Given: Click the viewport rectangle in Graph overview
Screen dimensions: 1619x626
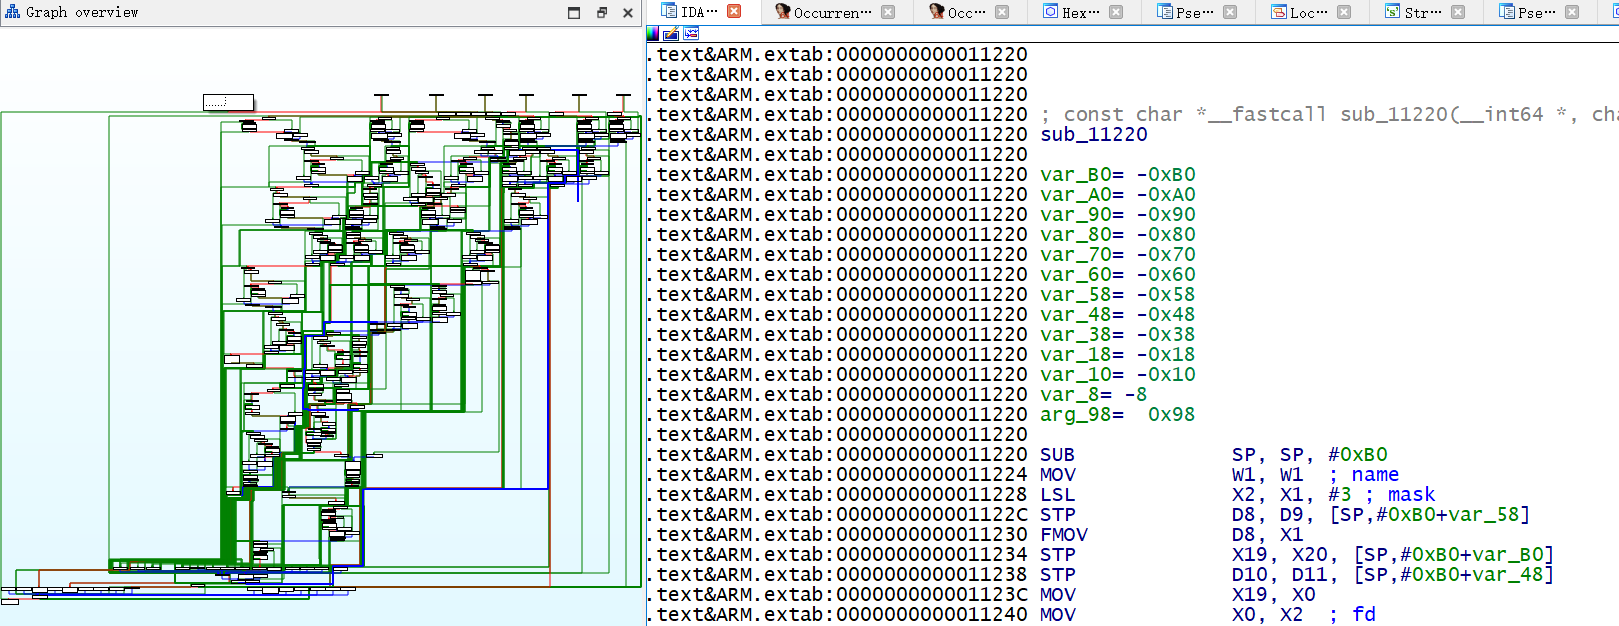Looking at the screenshot, I should (228, 102).
